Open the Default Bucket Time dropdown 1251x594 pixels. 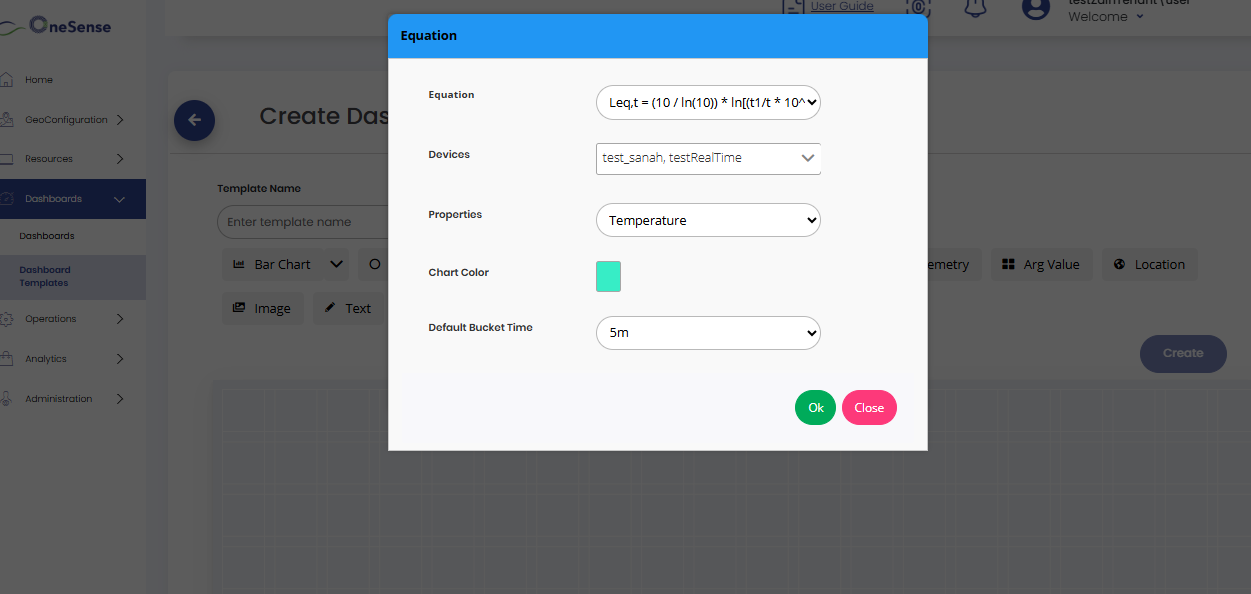[708, 332]
